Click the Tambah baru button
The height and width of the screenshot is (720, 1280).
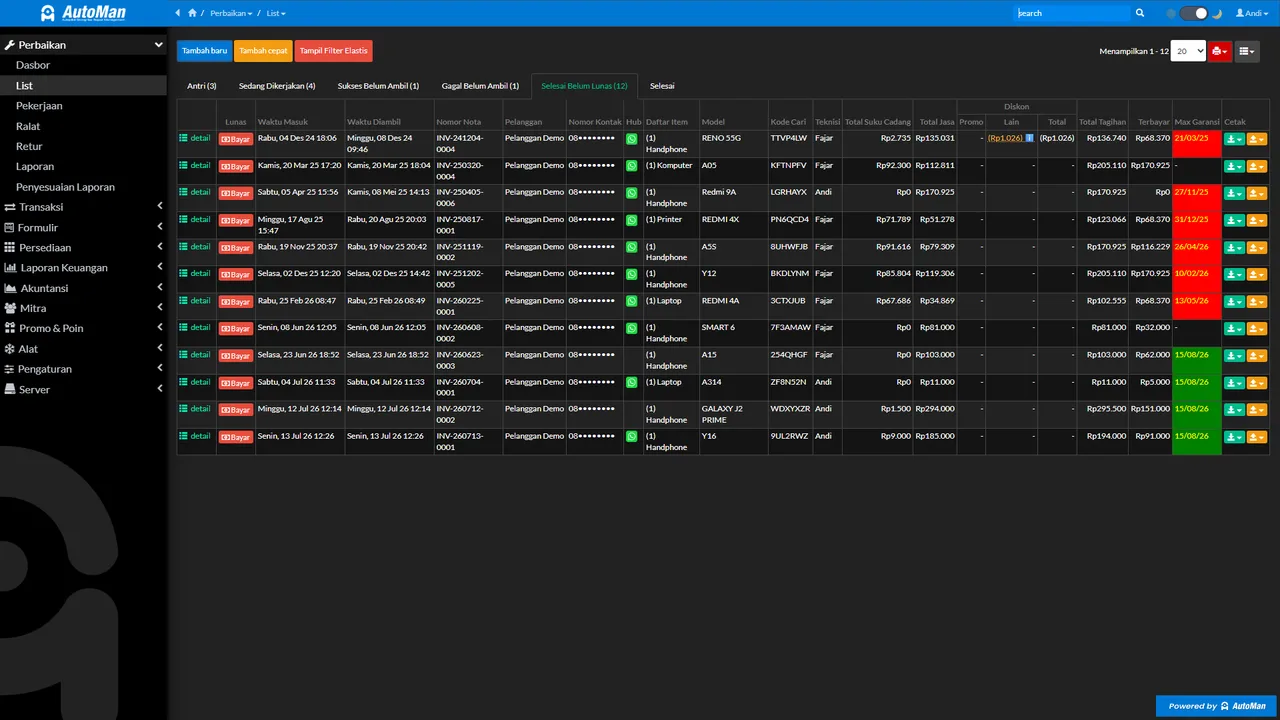(x=204, y=51)
